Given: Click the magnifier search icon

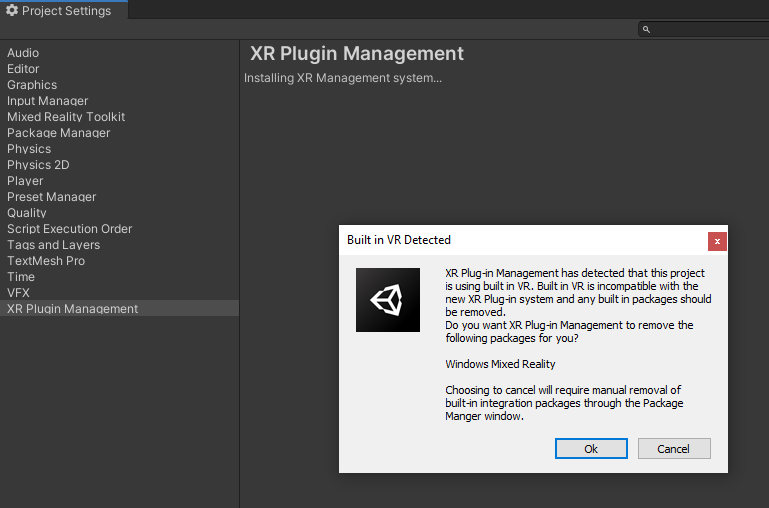Looking at the screenshot, I should (646, 29).
